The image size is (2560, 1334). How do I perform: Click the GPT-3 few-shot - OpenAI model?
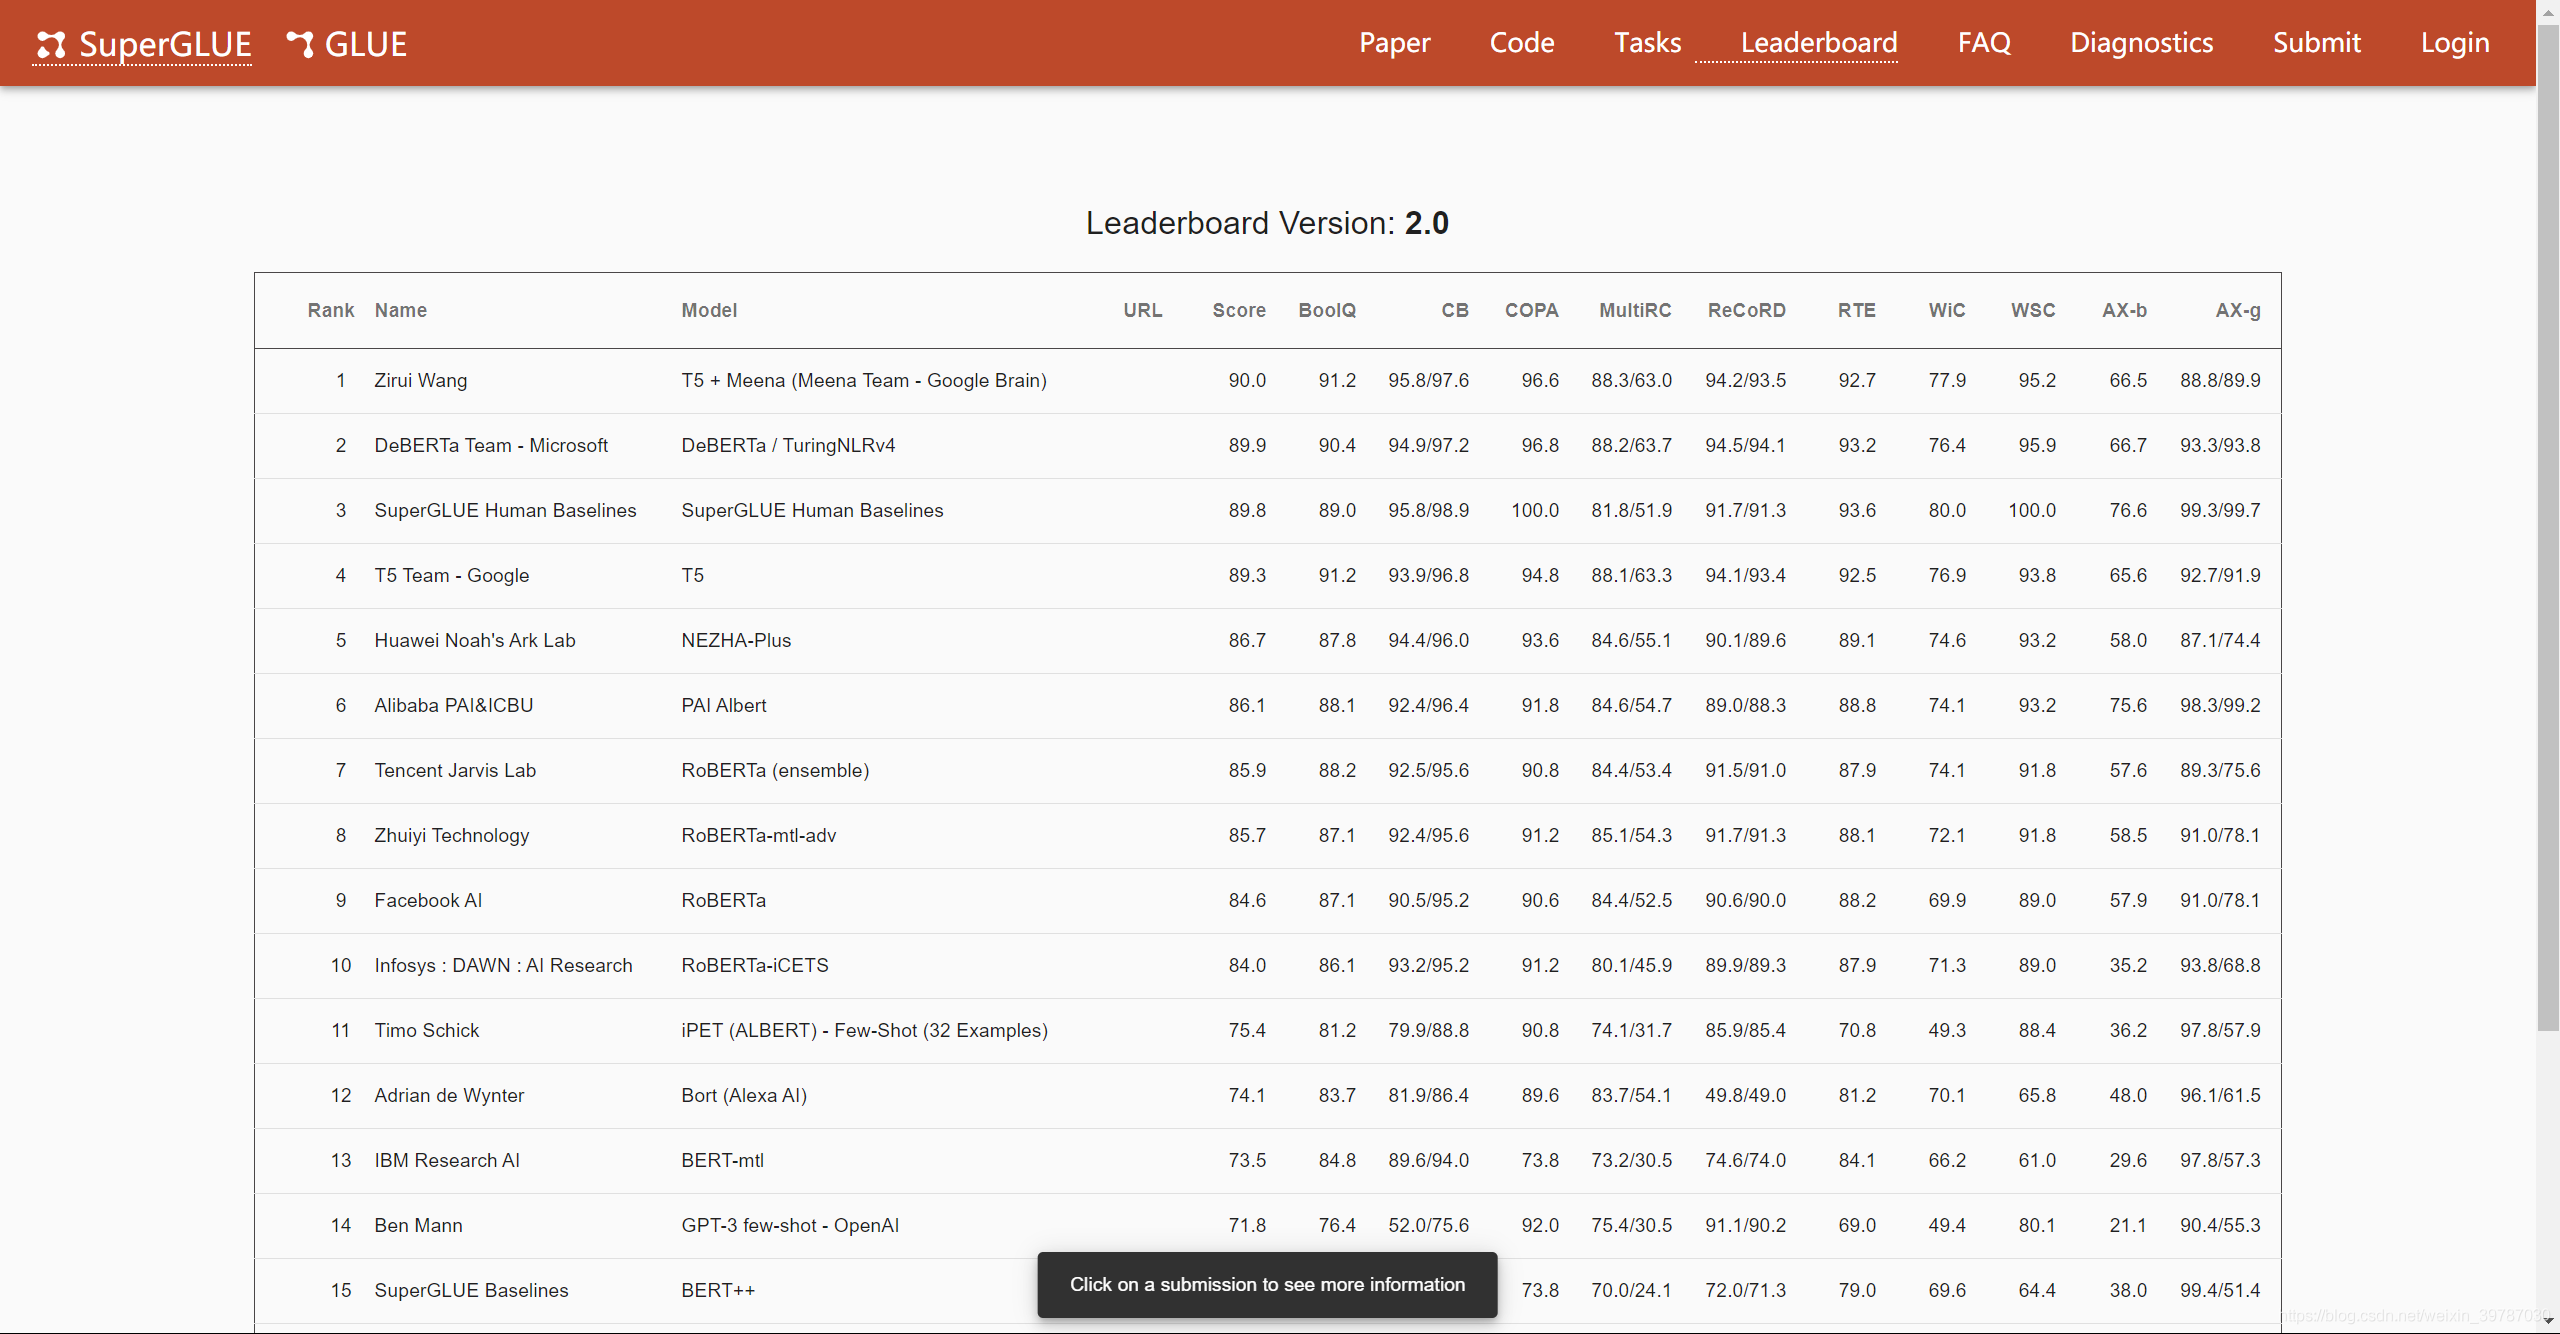tap(790, 1225)
